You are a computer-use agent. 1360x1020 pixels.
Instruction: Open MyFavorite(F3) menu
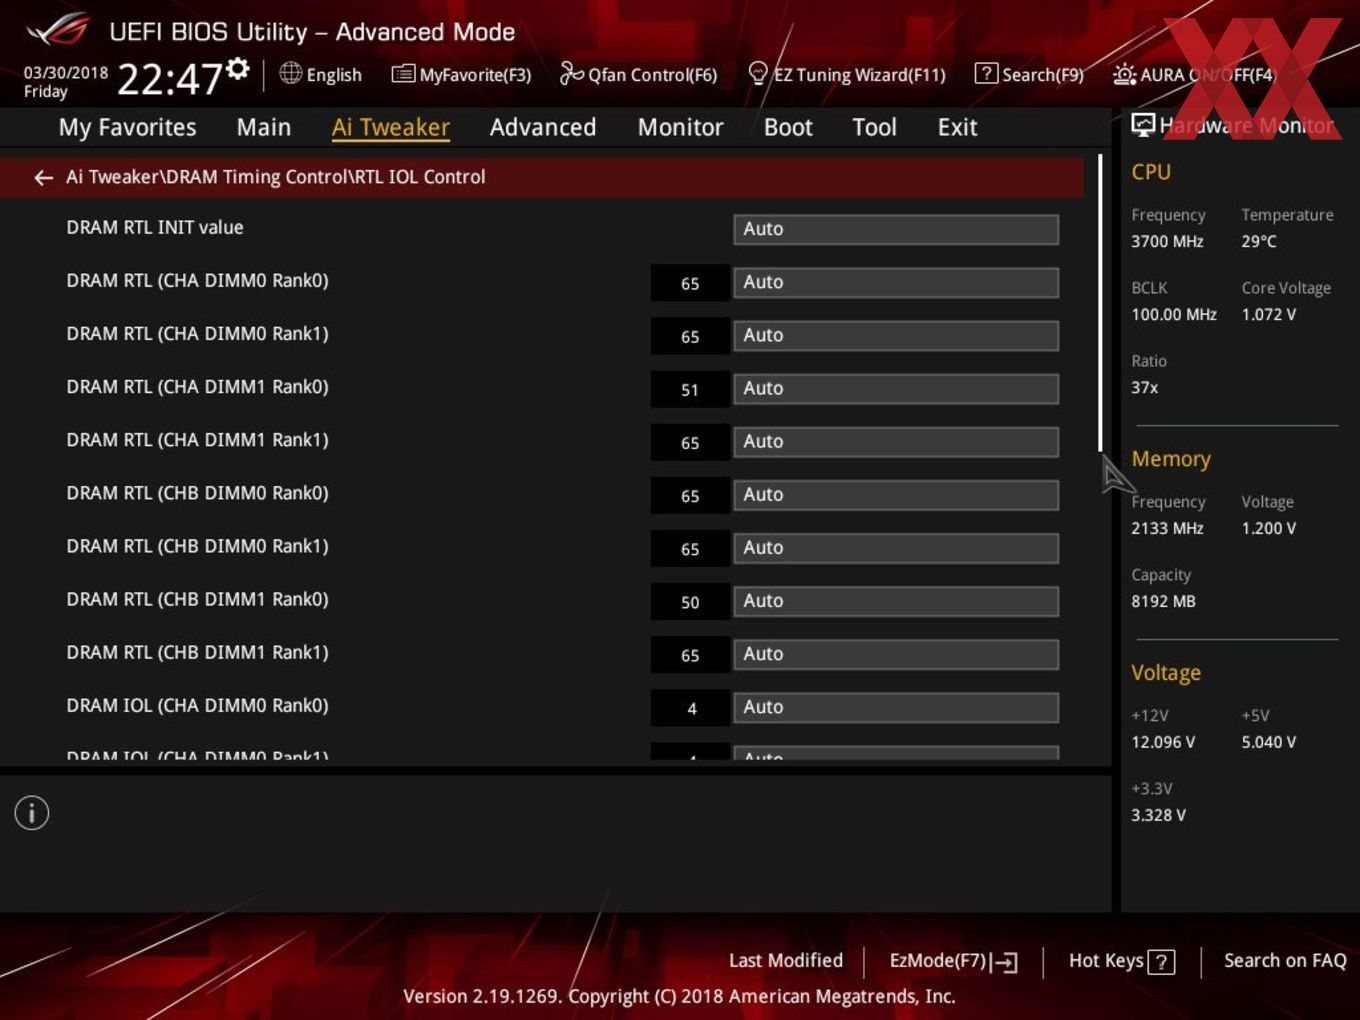tap(475, 75)
